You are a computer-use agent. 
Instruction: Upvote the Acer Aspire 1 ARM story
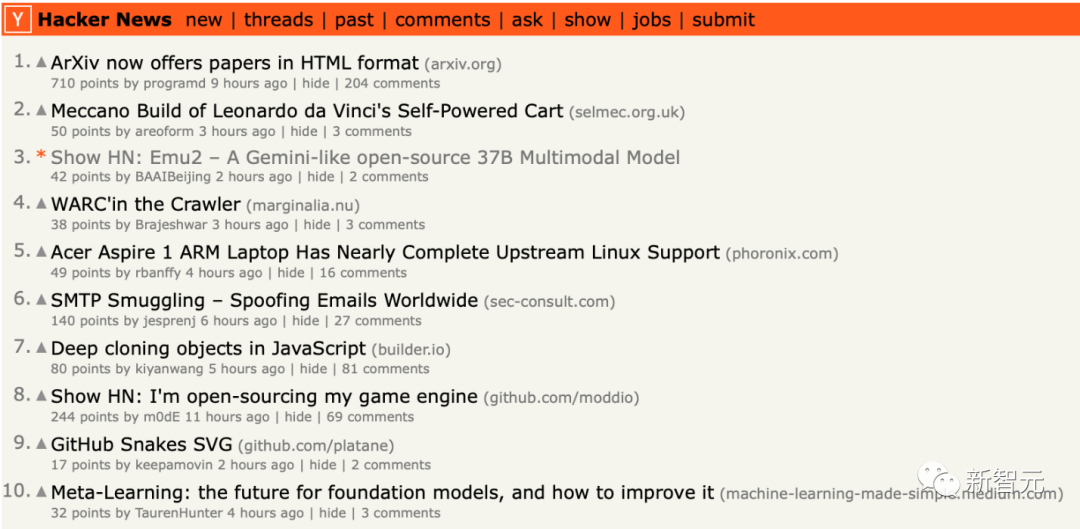click(x=42, y=251)
